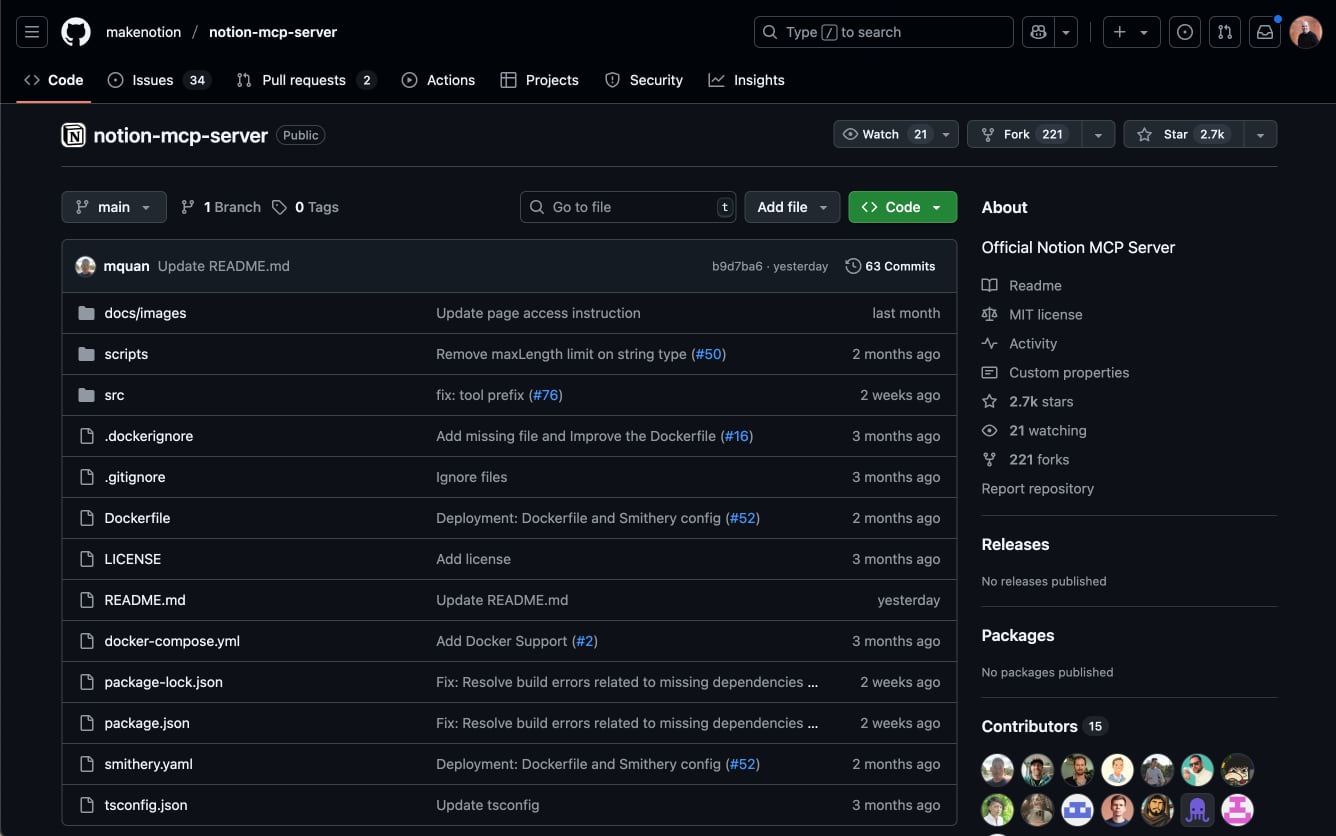The width and height of the screenshot is (1336, 836).
Task: Open the notion-mcp-server breadcrumb link
Action: [273, 32]
